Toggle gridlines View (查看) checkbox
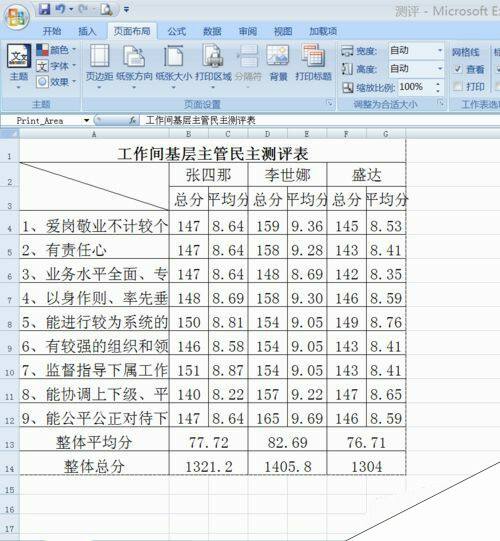 tap(458, 69)
